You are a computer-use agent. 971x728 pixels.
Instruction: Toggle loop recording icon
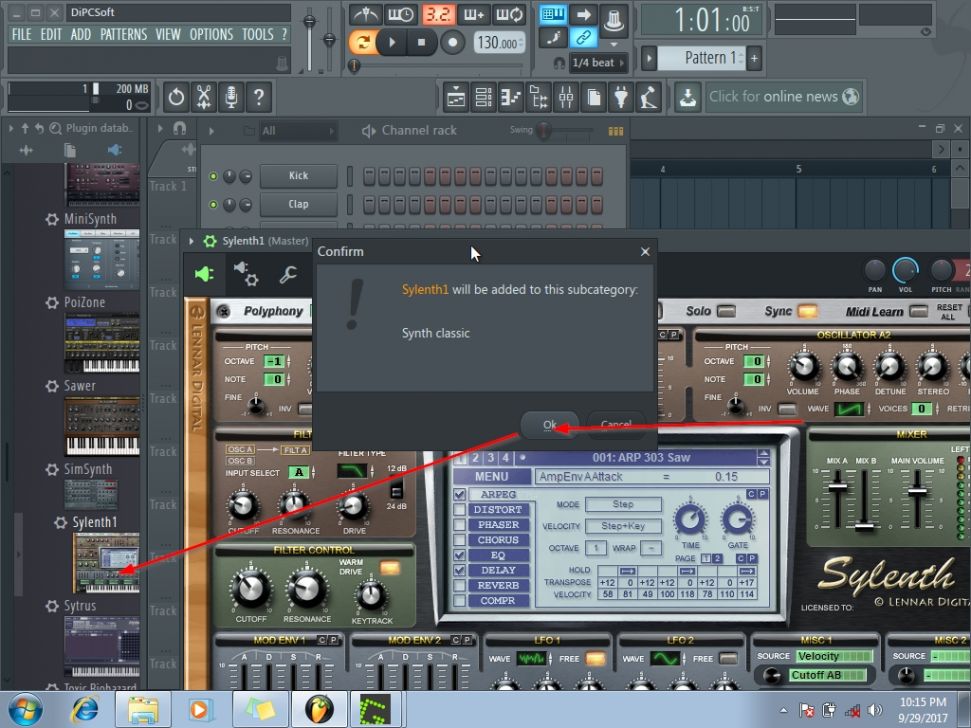(509, 14)
